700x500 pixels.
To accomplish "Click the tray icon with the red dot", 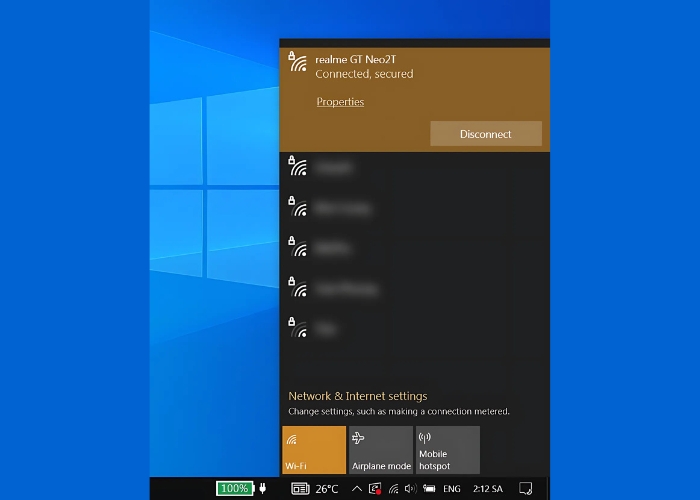I will [375, 489].
